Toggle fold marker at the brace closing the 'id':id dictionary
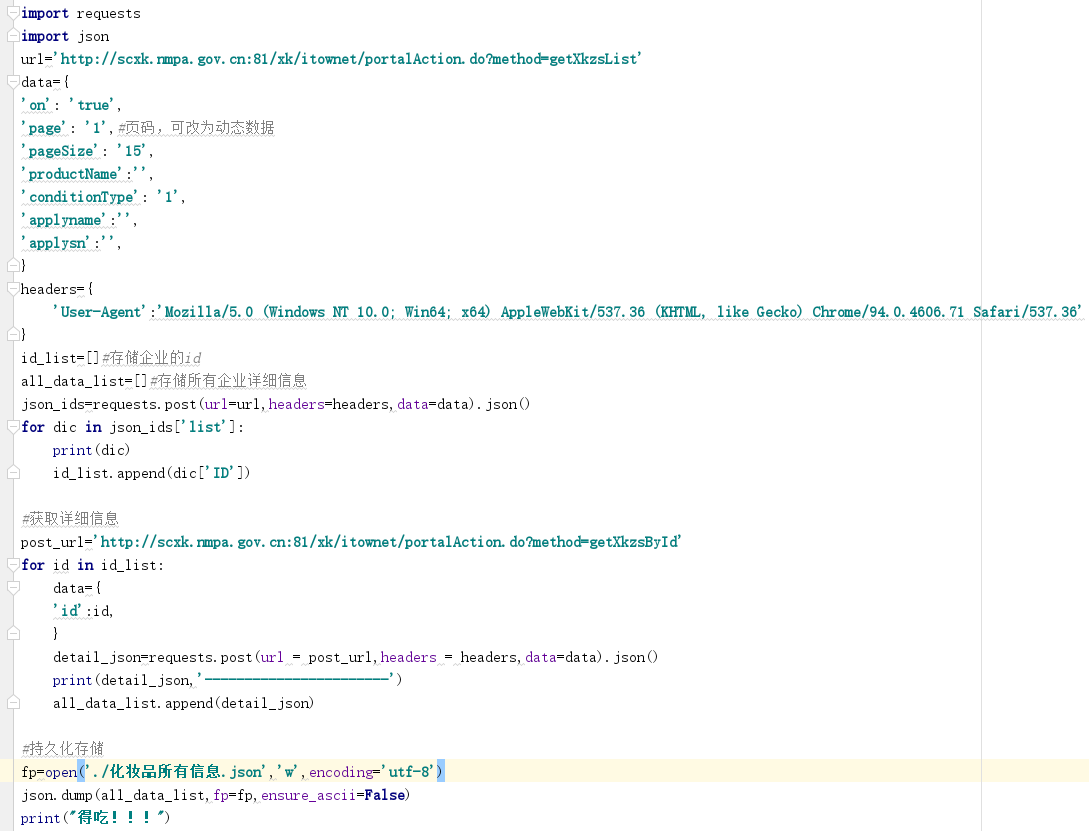1089x831 pixels. coord(13,633)
